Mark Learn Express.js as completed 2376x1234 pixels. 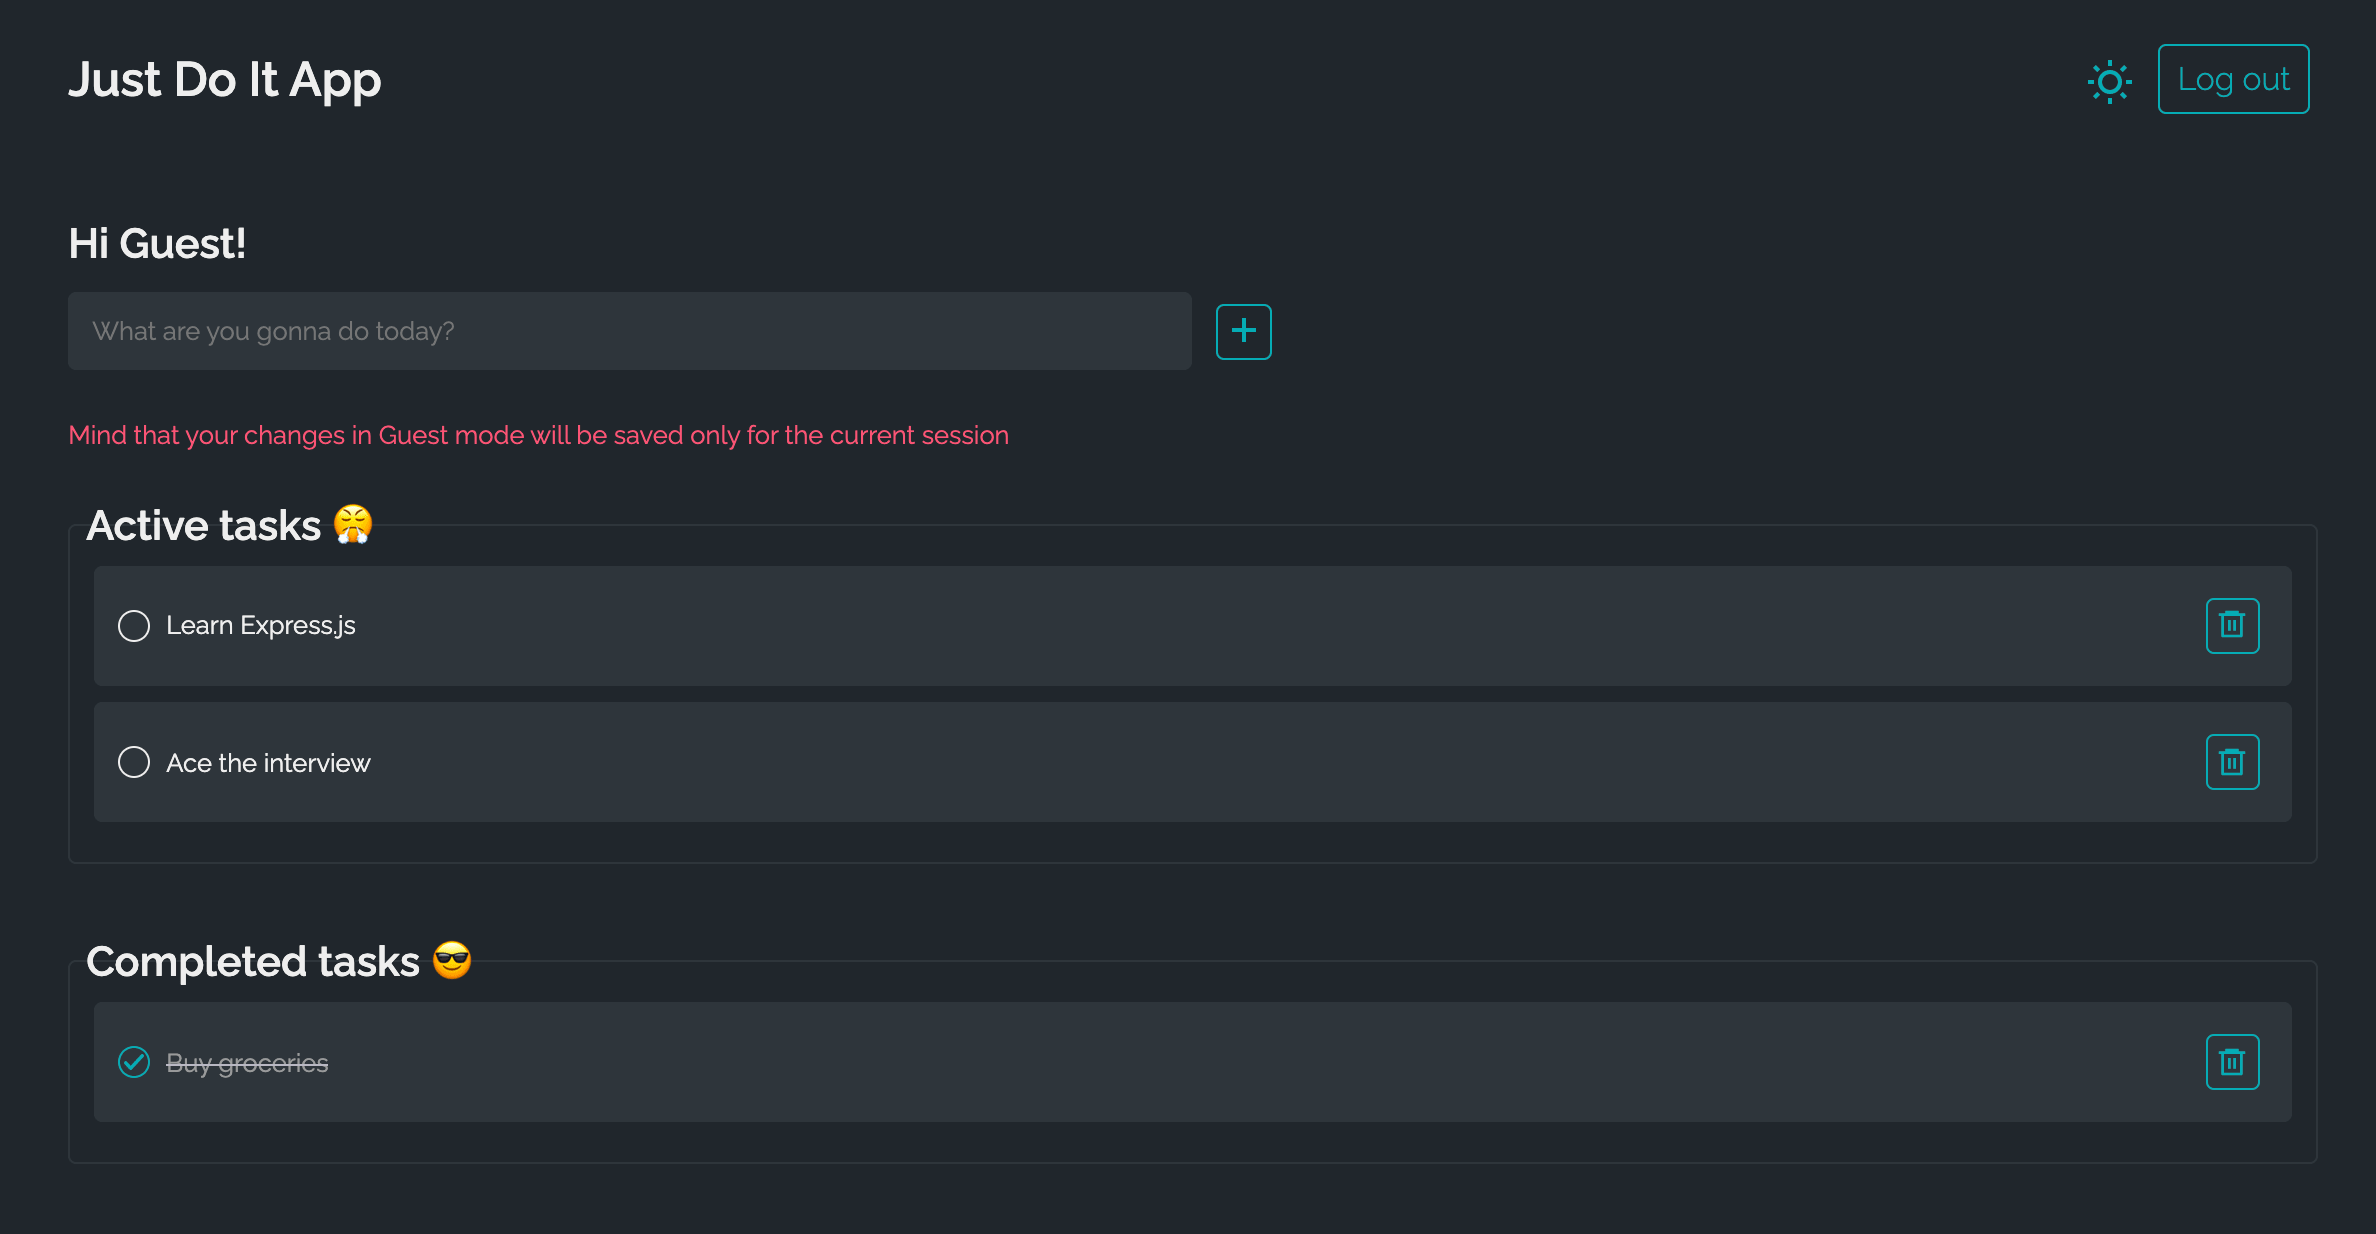(134, 626)
